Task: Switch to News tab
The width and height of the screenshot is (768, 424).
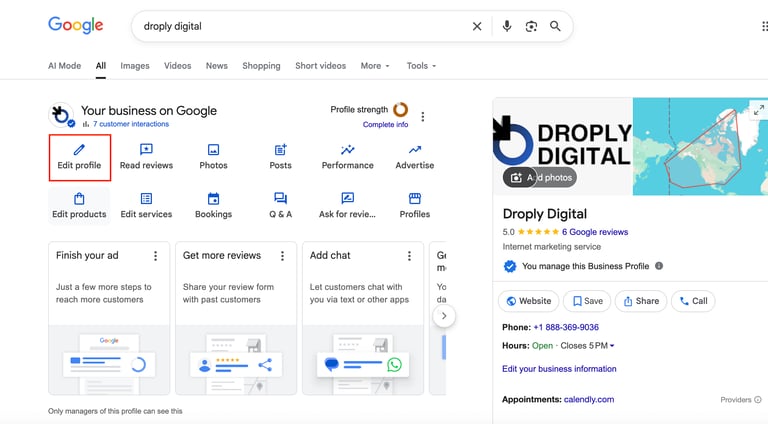Action: (x=216, y=66)
